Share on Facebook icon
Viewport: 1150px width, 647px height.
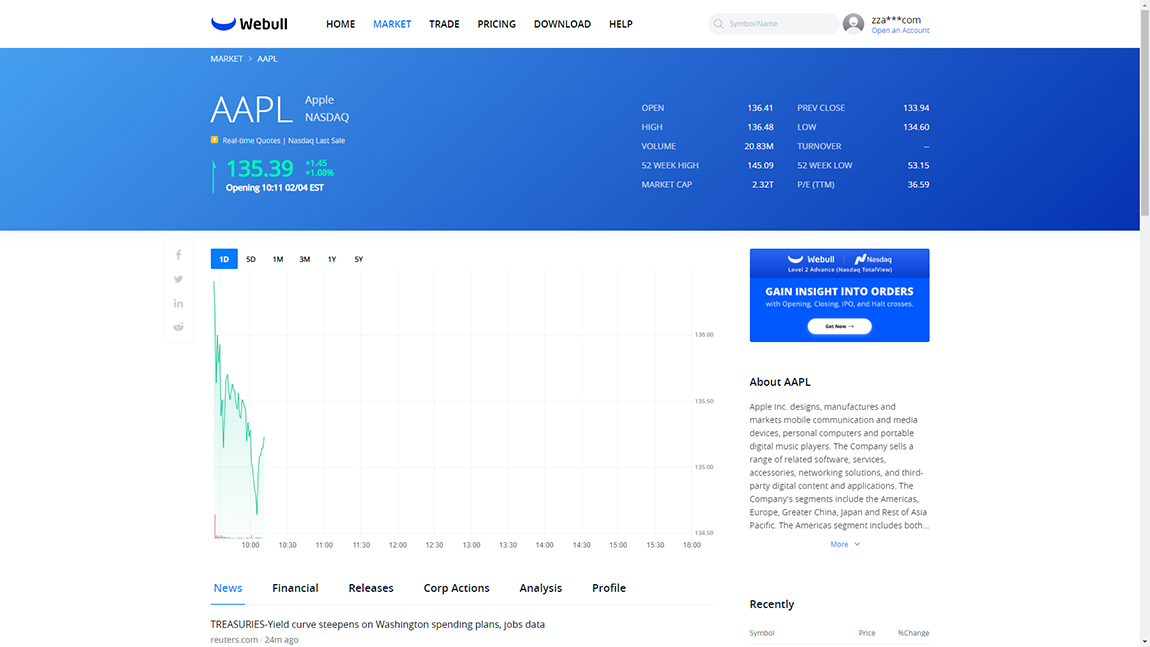178,255
